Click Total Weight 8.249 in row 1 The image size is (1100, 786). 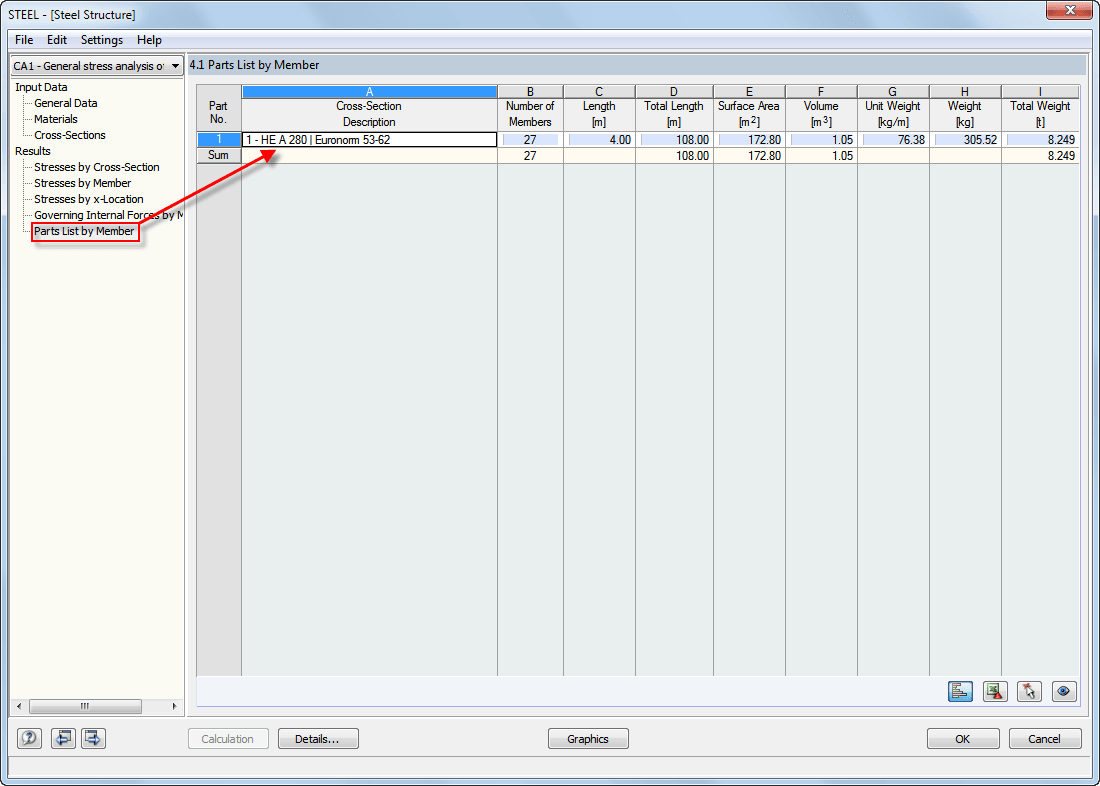pos(1040,140)
